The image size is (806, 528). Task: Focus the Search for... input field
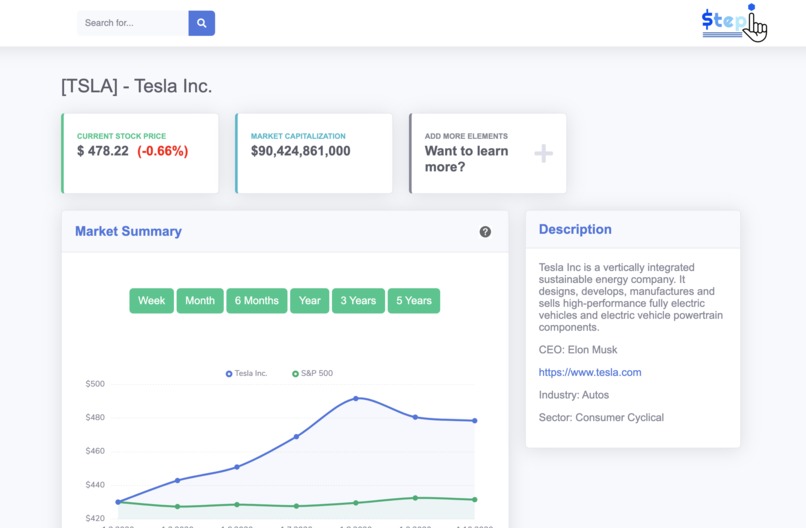pyautogui.click(x=133, y=23)
